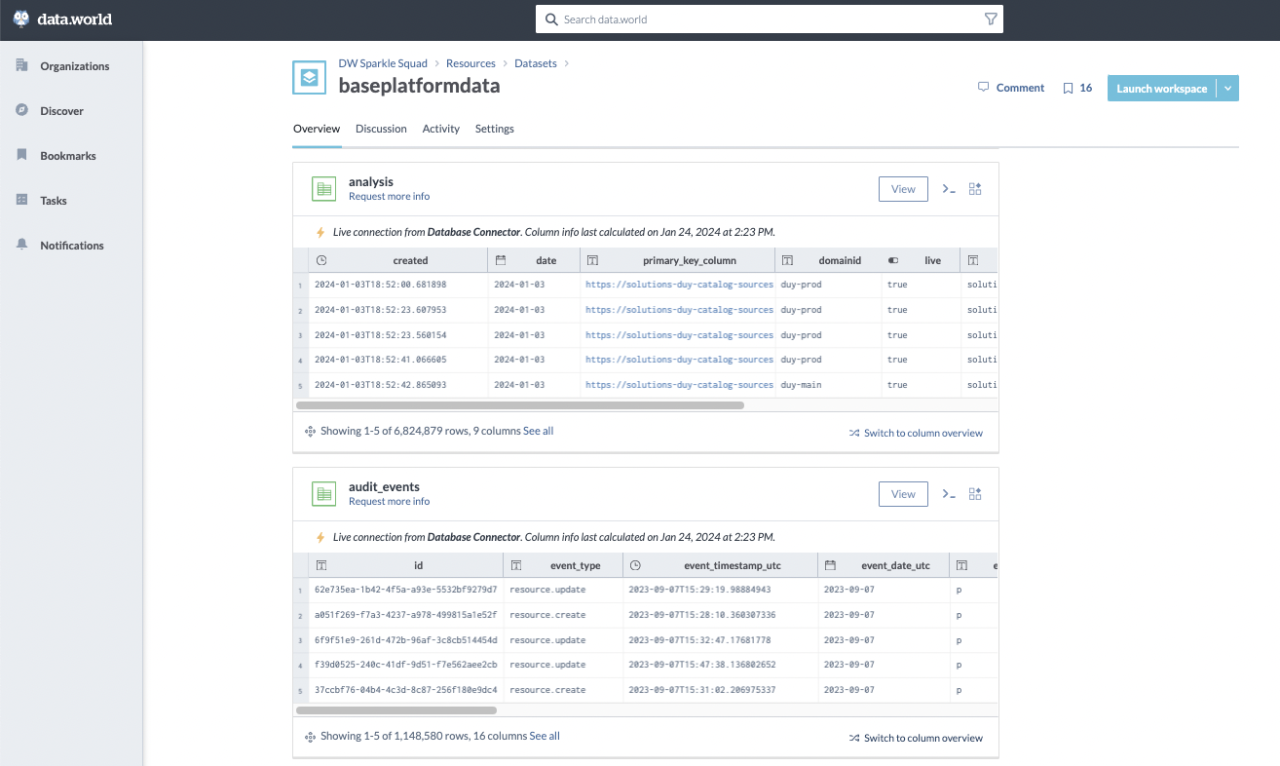1280x766 pixels.
Task: Click the Discover compass icon
Action: point(22,110)
